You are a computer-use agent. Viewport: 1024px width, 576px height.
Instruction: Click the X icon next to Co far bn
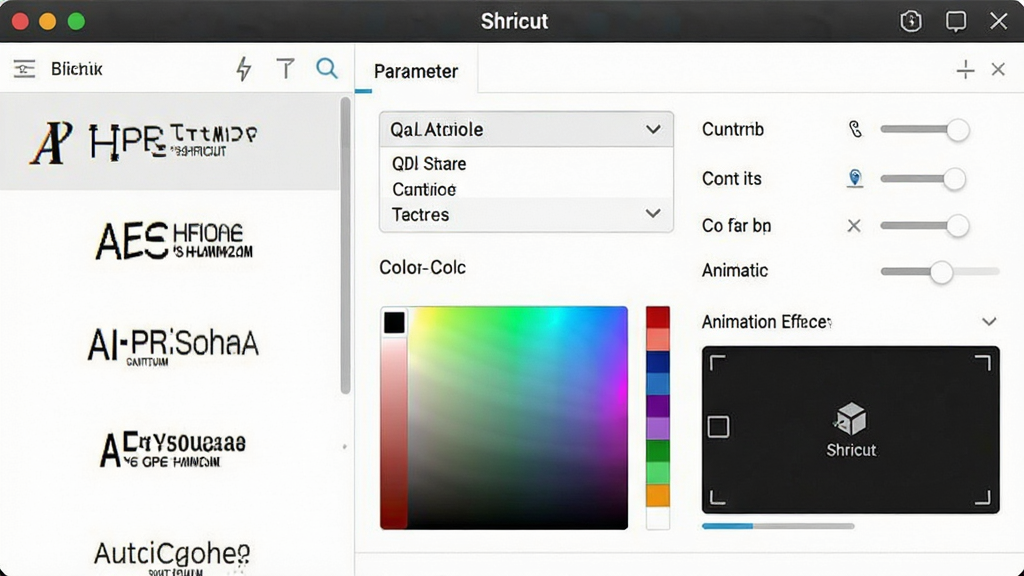(854, 226)
